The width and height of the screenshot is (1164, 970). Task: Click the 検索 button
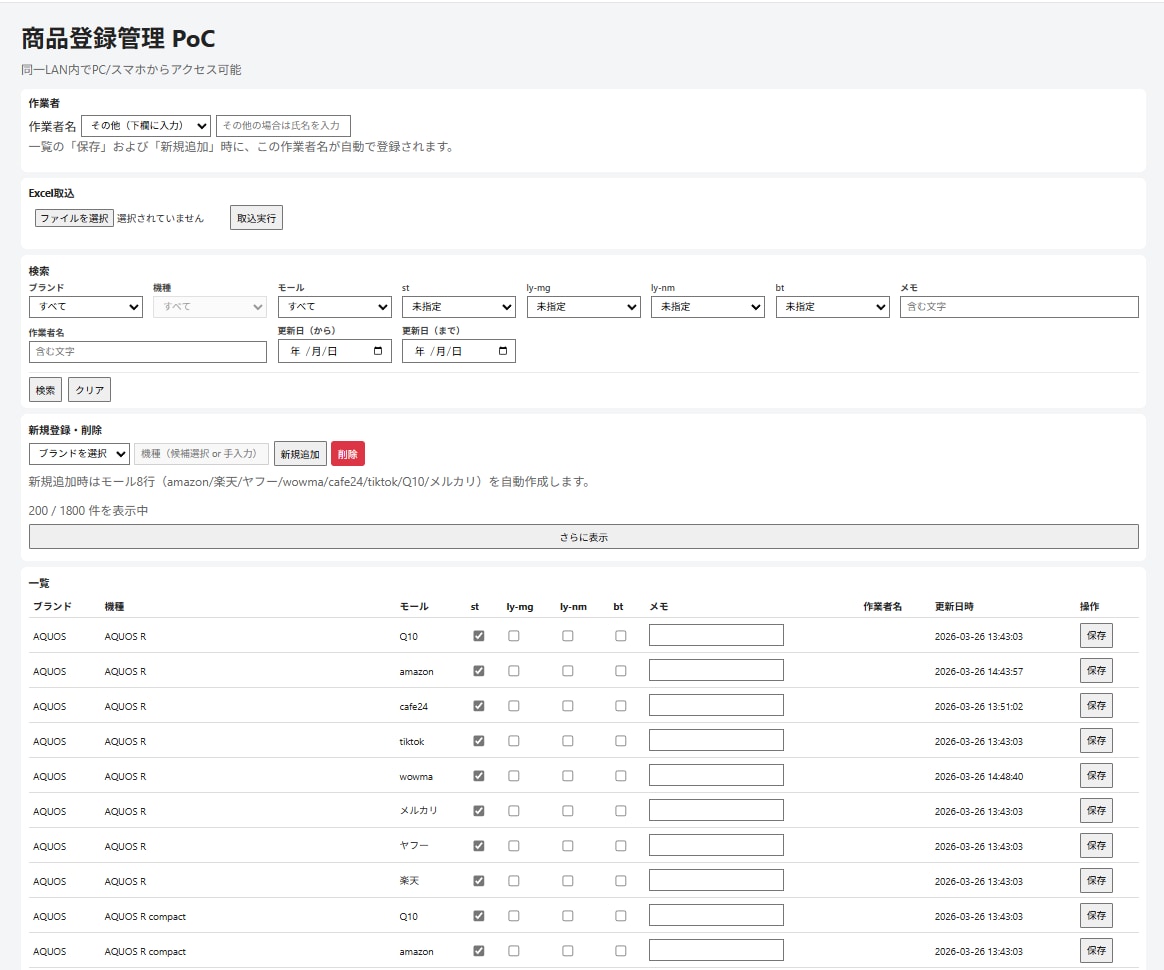pyautogui.click(x=45, y=390)
